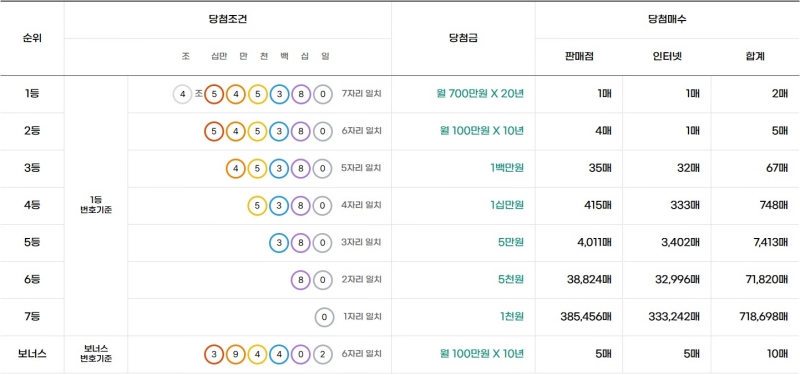Screen dimensions: 800x375
Task: Click the 5자리 일치 label
Action: tap(362, 168)
